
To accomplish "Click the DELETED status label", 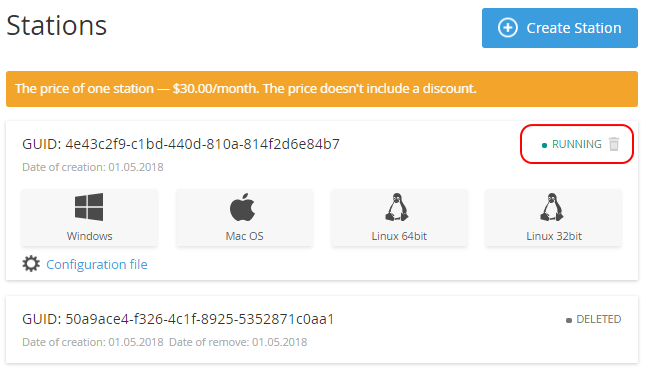I will click(599, 319).
